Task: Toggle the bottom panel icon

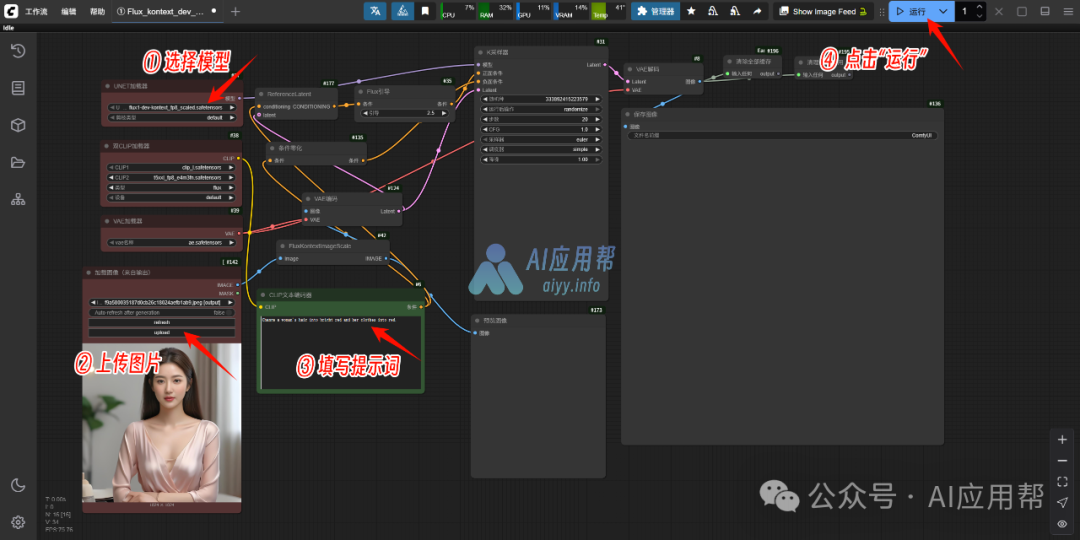Action: (1045, 11)
